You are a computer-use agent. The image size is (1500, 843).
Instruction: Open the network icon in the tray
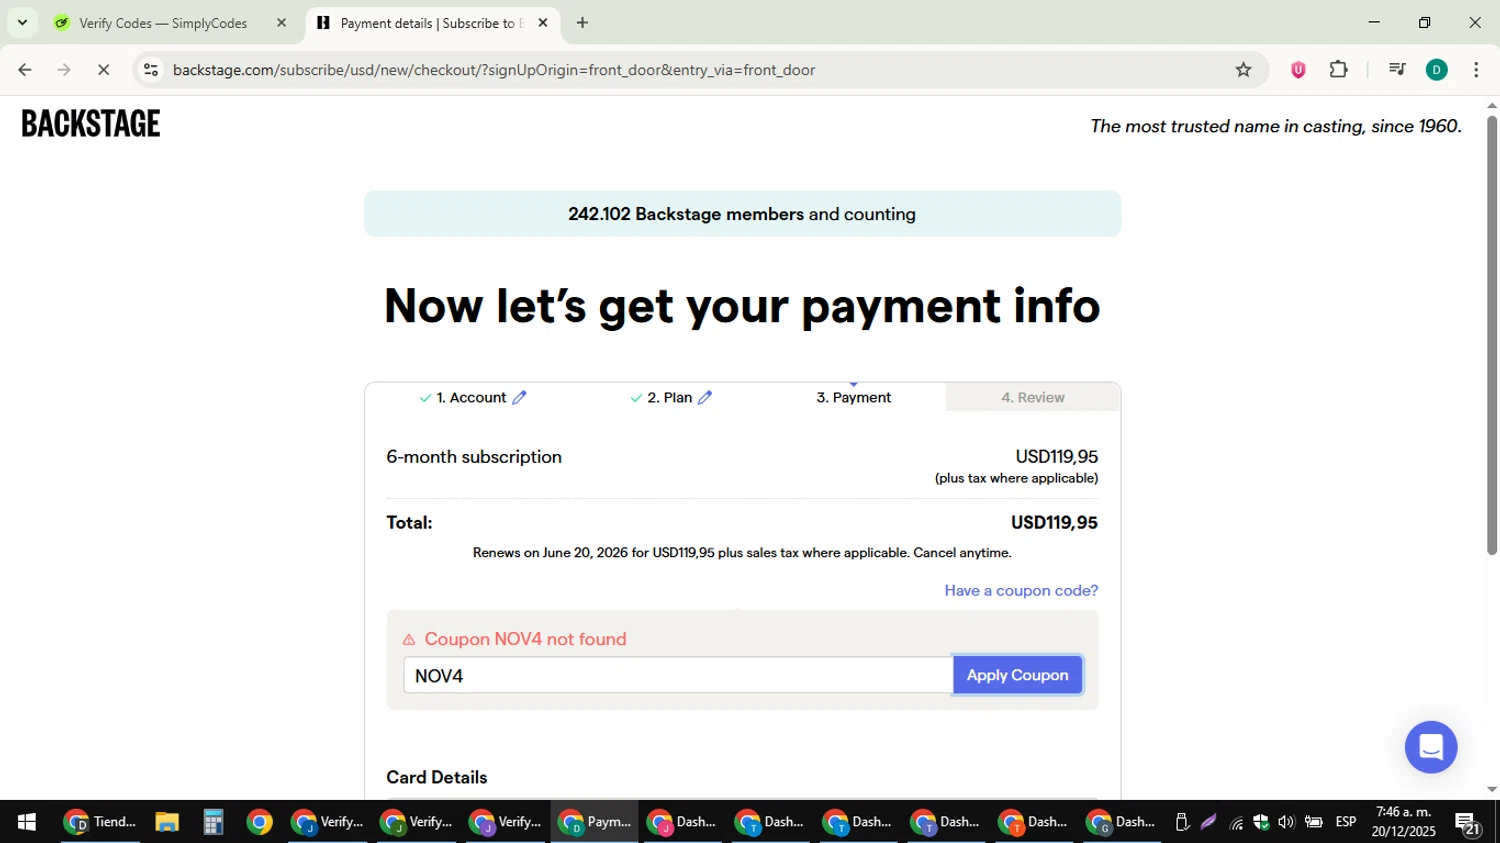(x=1236, y=822)
